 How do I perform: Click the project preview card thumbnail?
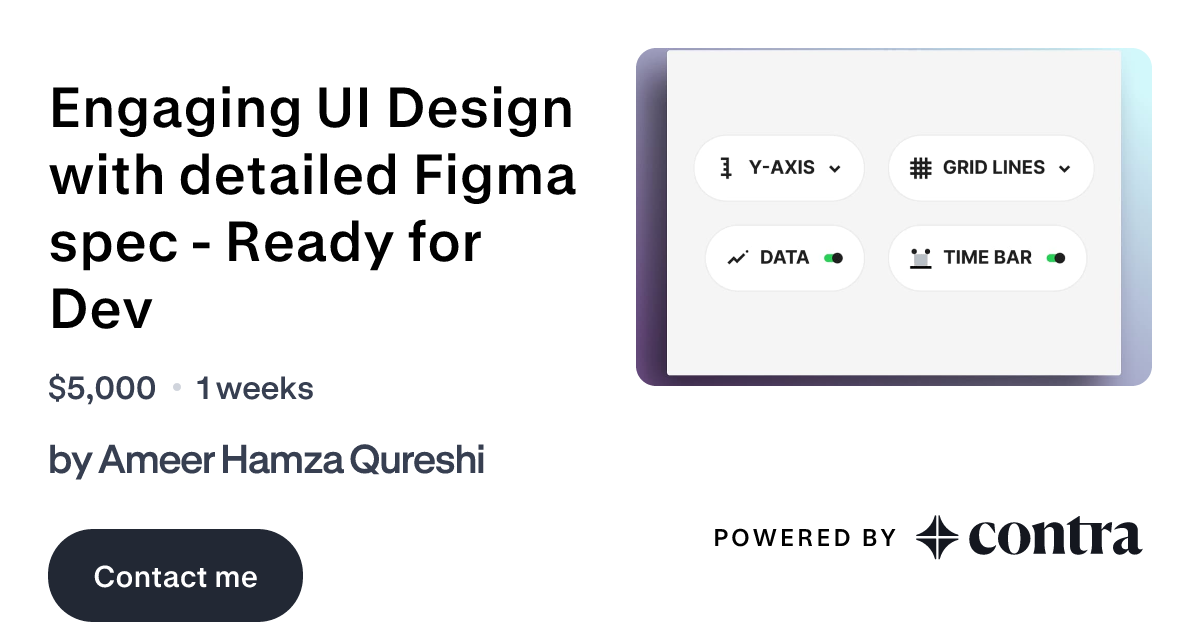(x=894, y=215)
